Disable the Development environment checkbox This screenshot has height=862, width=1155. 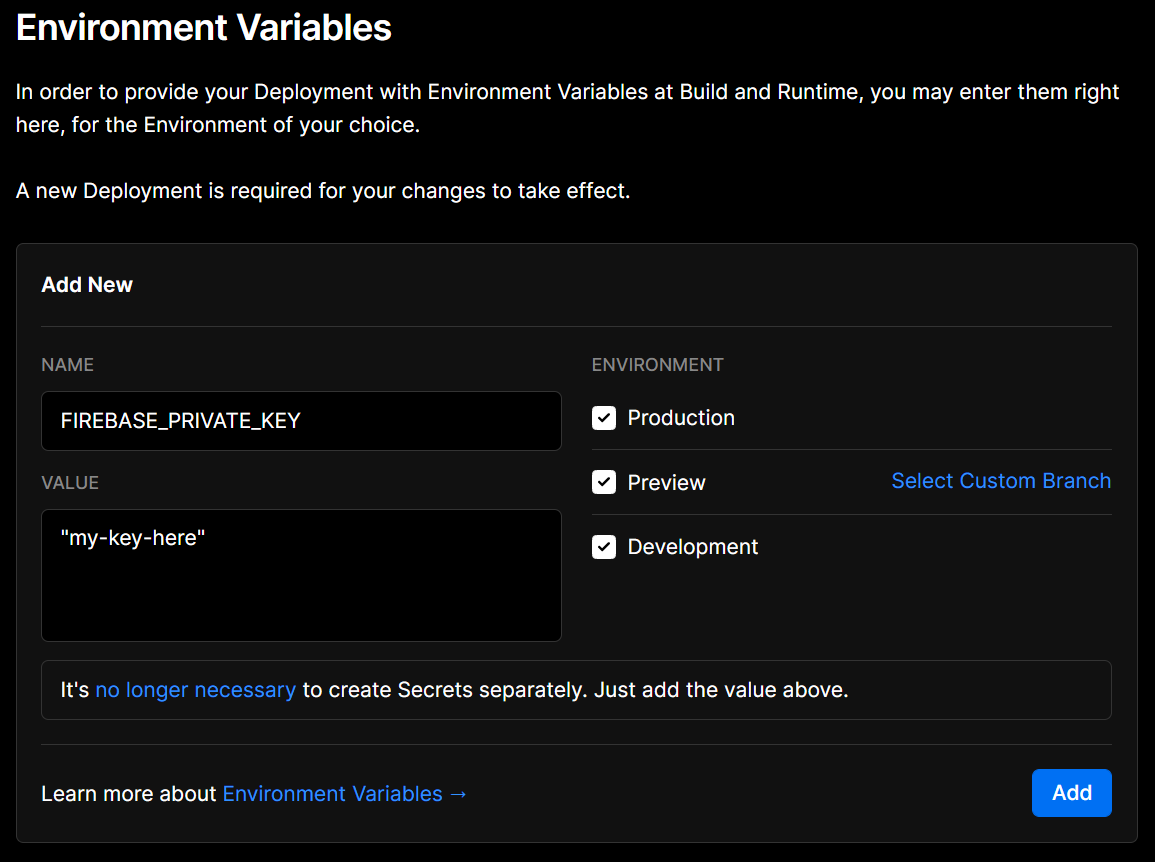(x=604, y=547)
